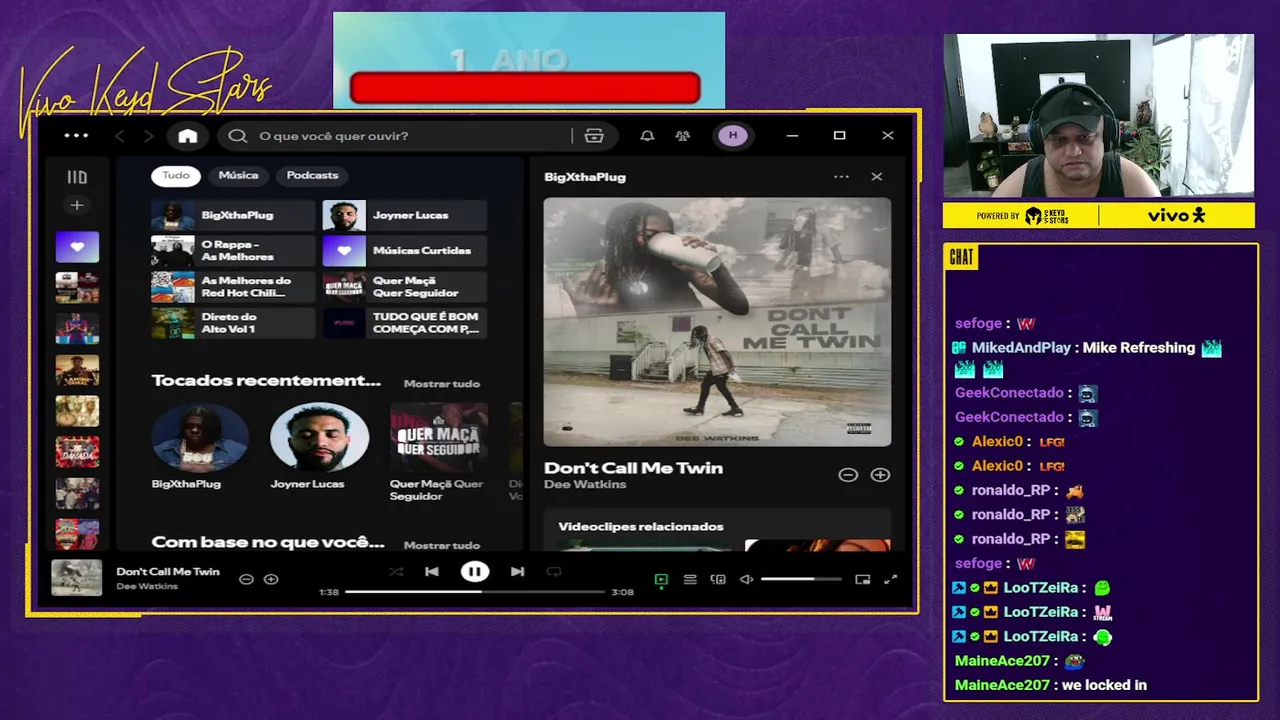Click the minus icon in bottom player bar
The image size is (1280, 720).
(x=246, y=579)
